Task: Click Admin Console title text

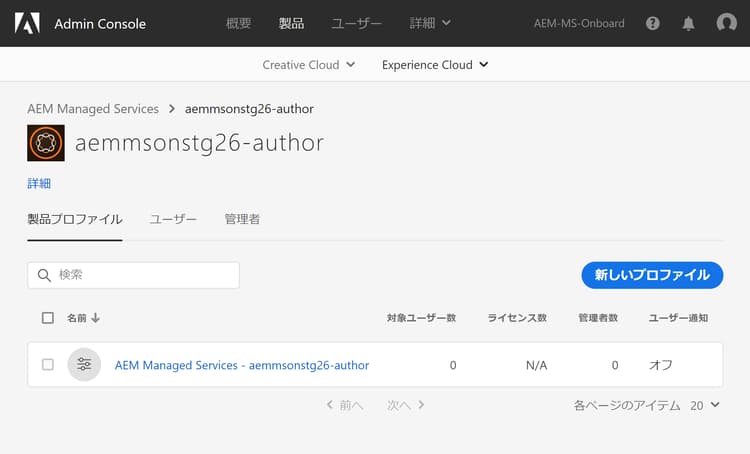Action: pos(100,23)
